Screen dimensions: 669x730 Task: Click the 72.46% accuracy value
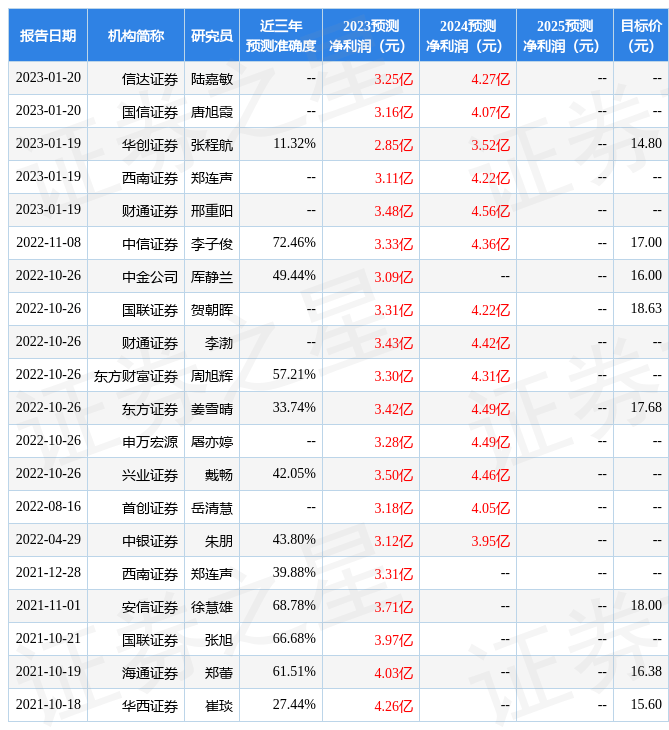pyautogui.click(x=294, y=243)
